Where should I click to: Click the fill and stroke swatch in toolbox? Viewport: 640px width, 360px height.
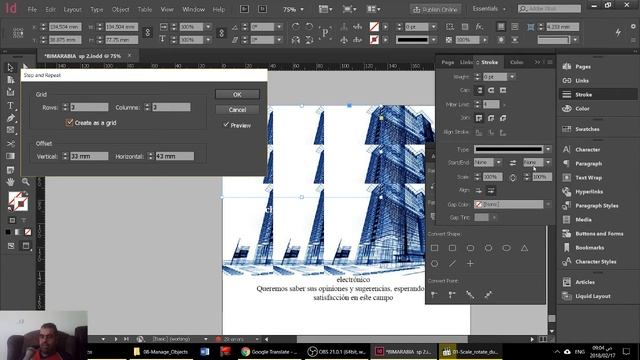(x=18, y=201)
